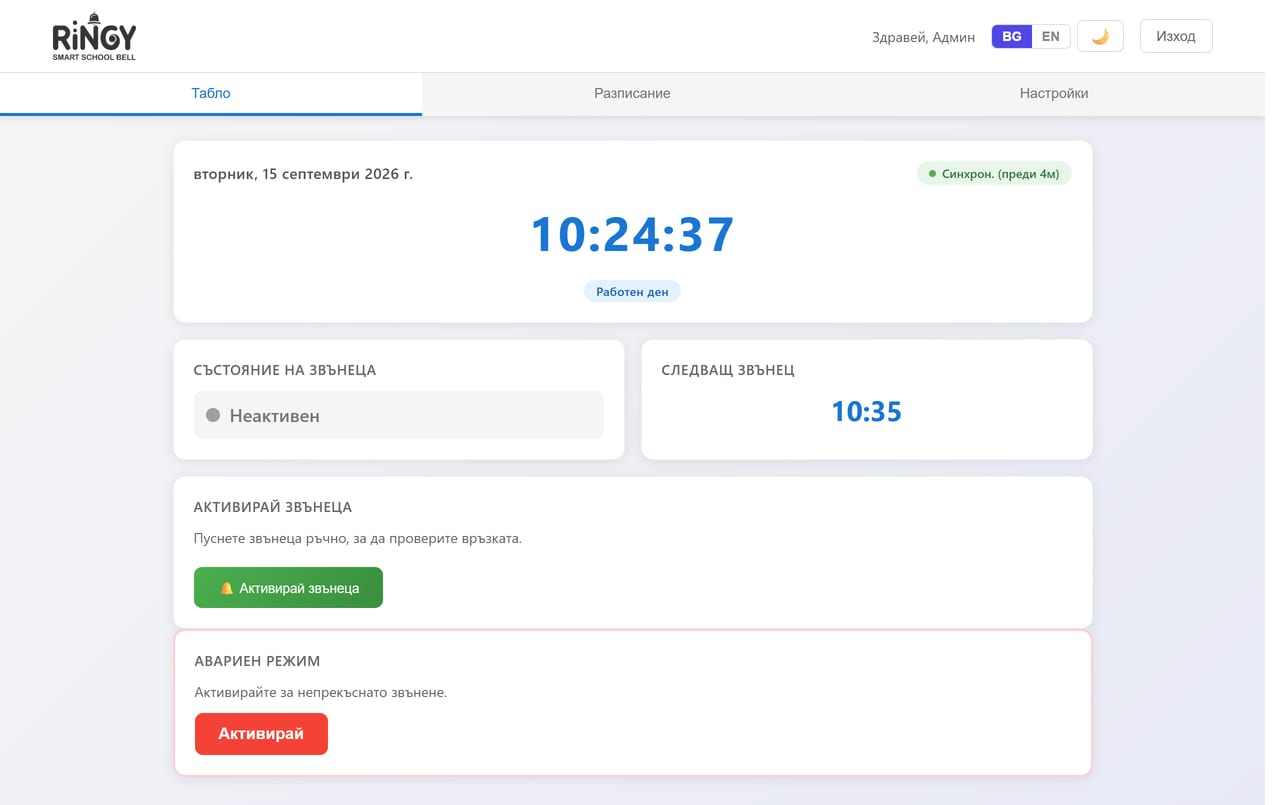Toggle dark mode with the moon icon
The image size is (1280, 805).
(1100, 36)
